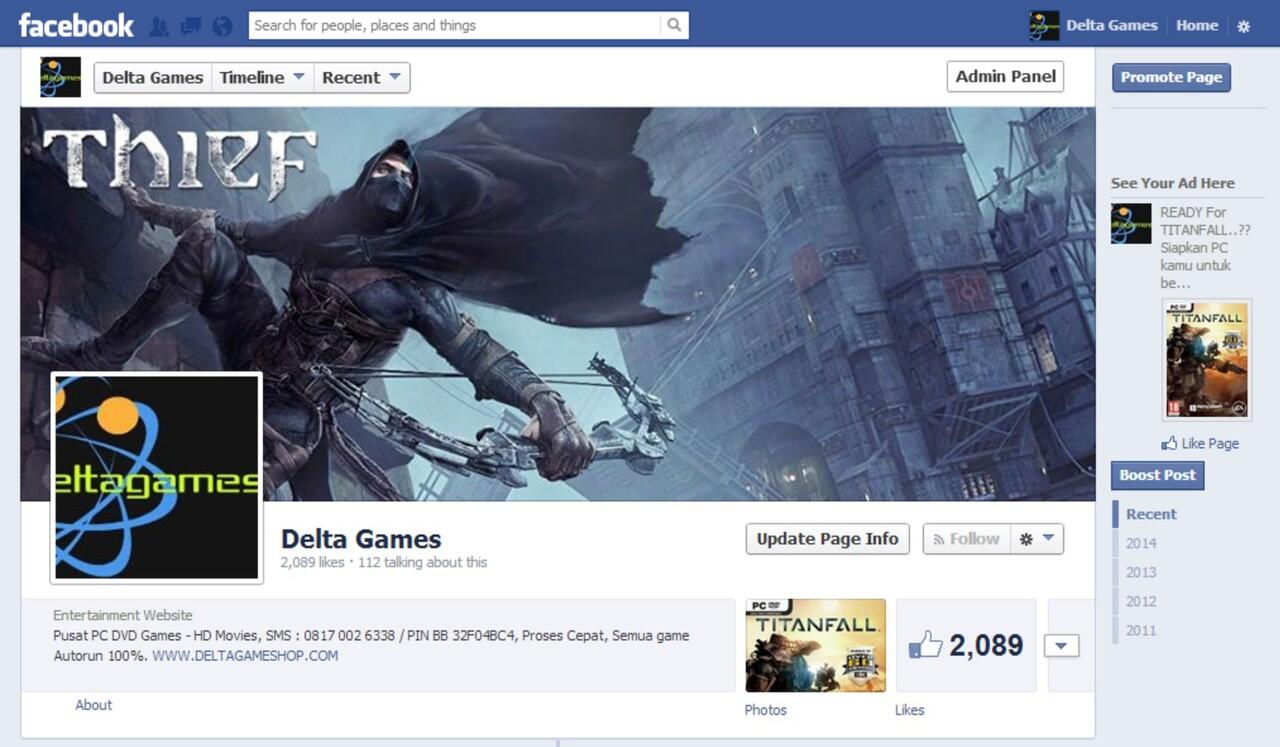Open the Delta Games profile picture
Viewport: 1280px width, 747px height.
tap(156, 478)
